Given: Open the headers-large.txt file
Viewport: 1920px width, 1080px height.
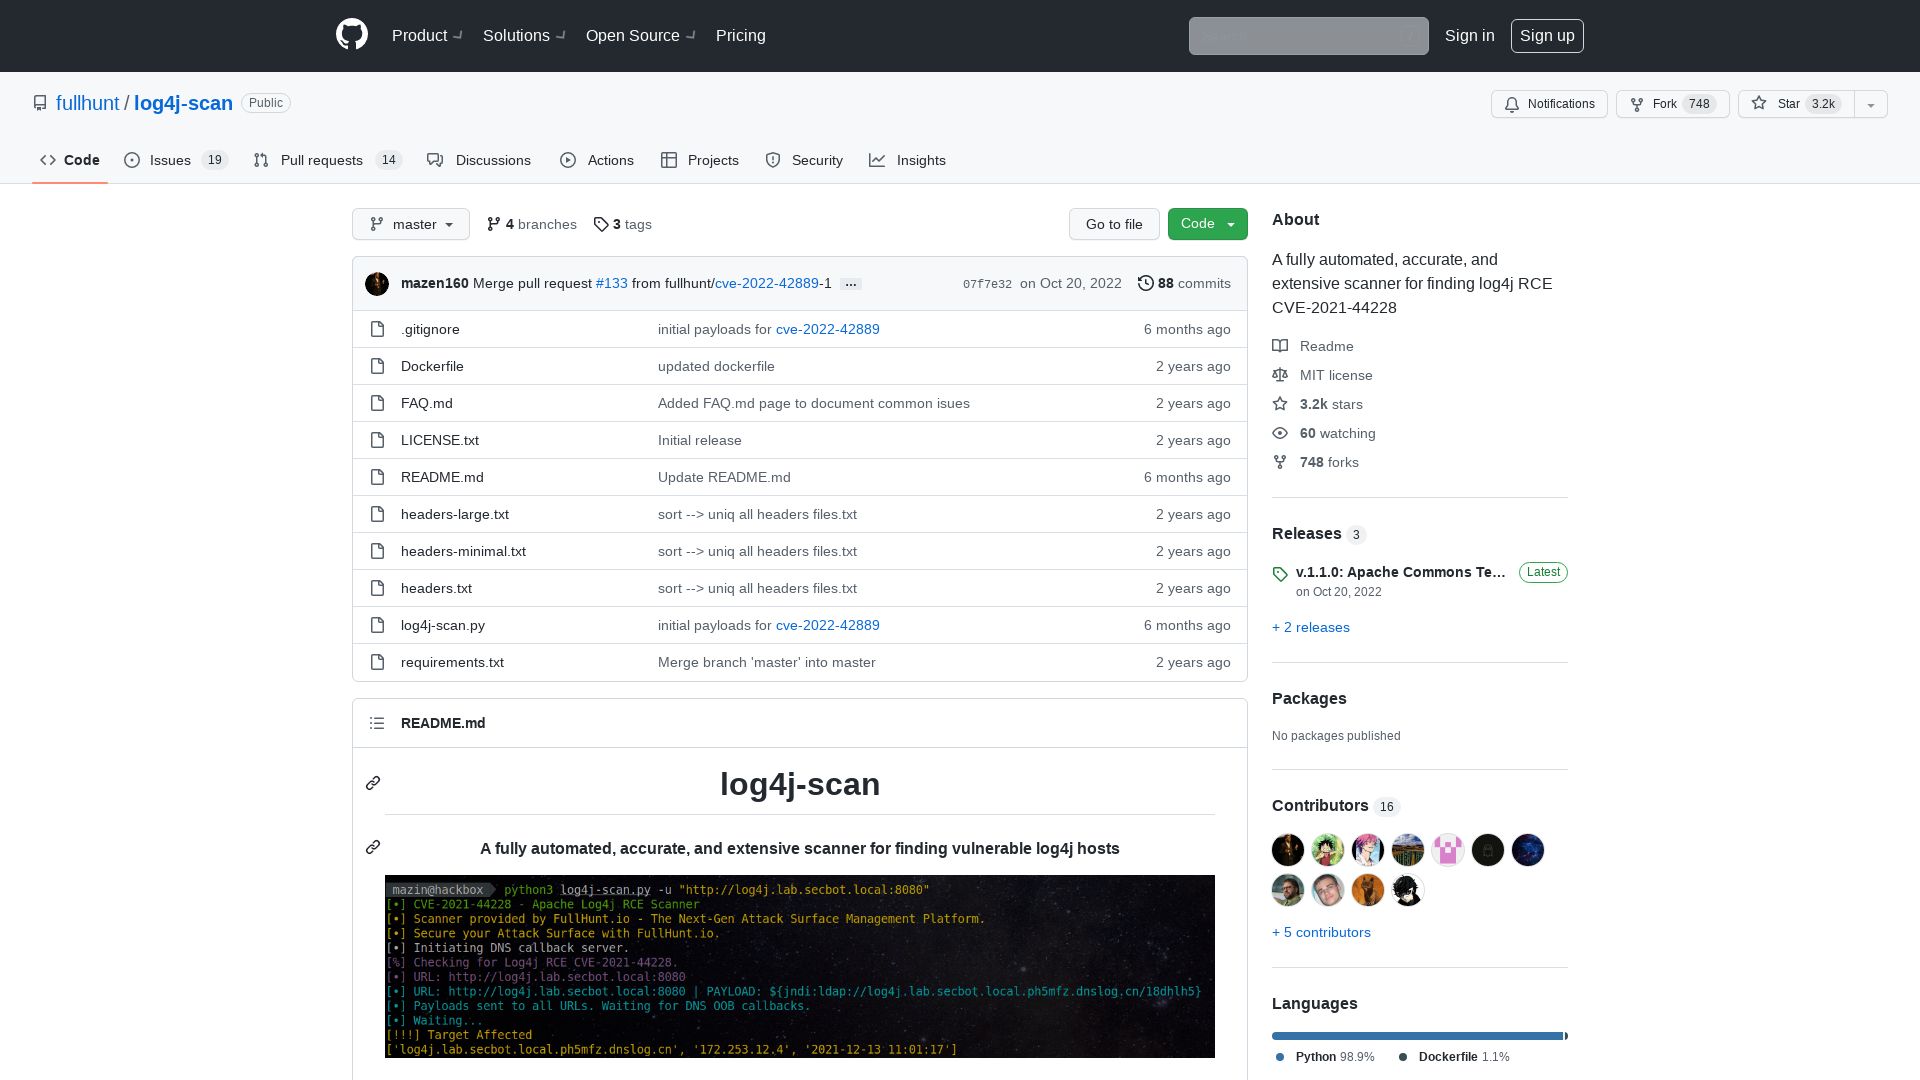Looking at the screenshot, I should coord(455,514).
